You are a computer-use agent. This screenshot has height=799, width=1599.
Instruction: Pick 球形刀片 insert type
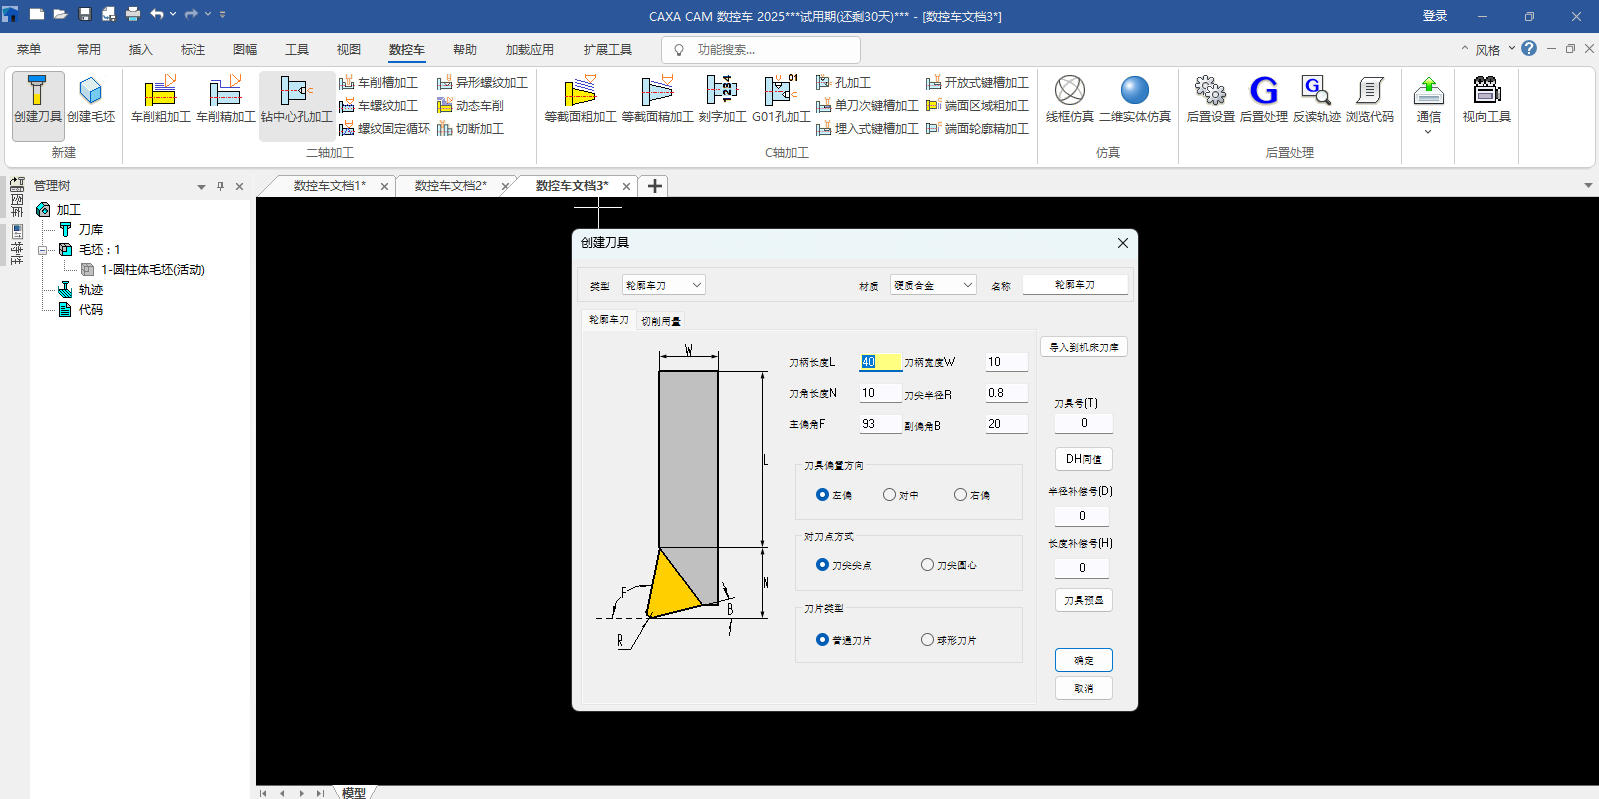pos(949,640)
